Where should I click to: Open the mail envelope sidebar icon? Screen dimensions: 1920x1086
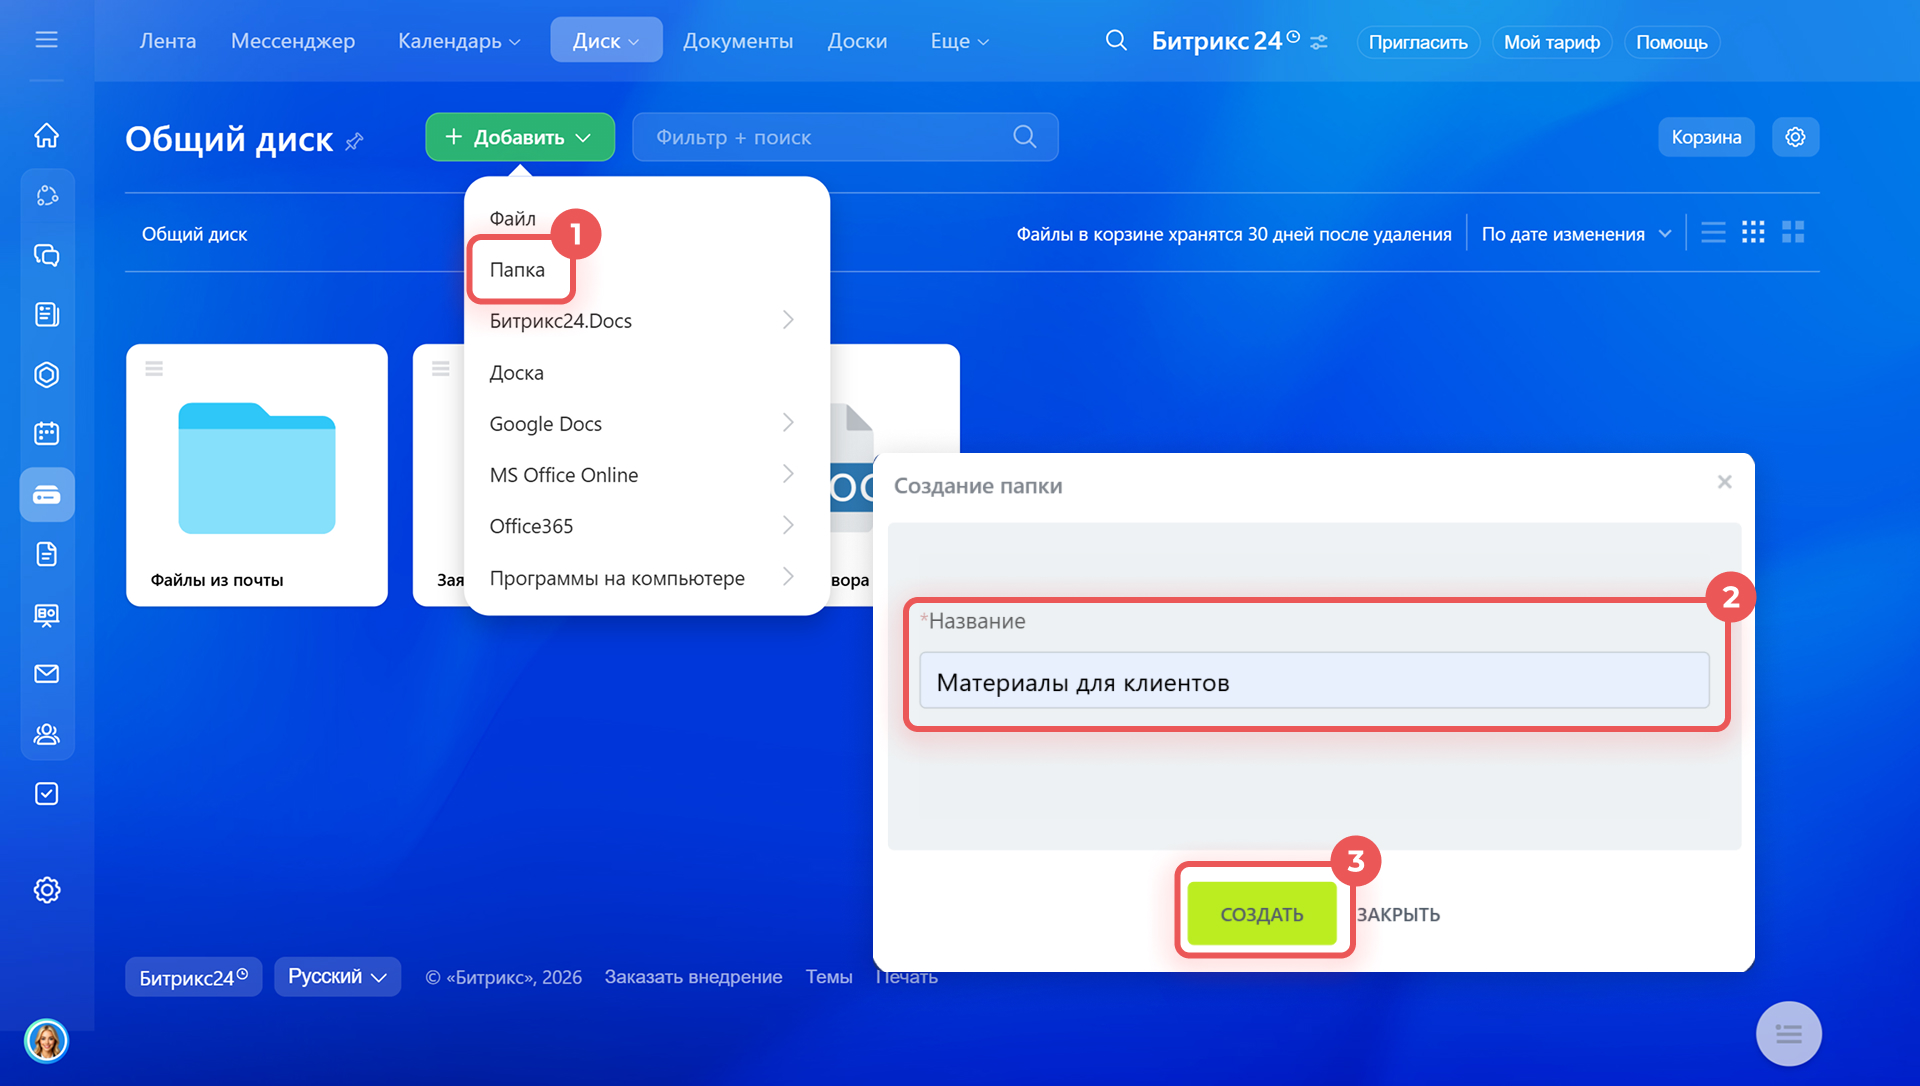point(47,674)
